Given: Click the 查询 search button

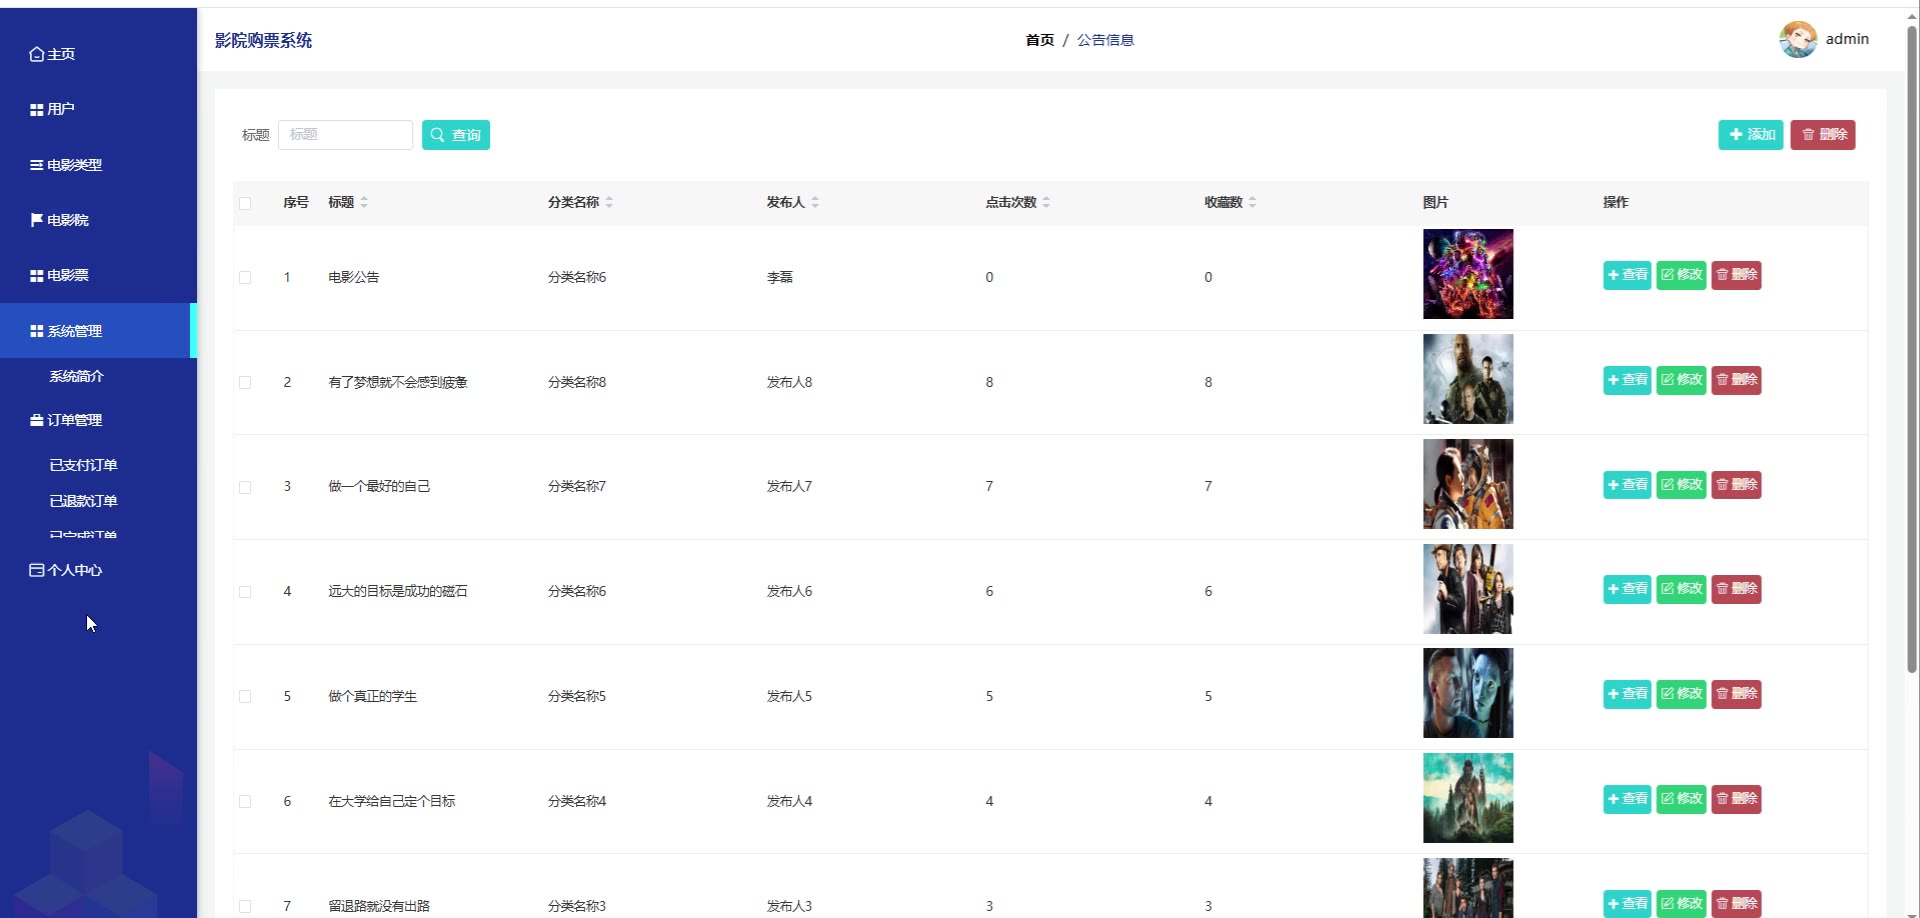Looking at the screenshot, I should 456,135.
